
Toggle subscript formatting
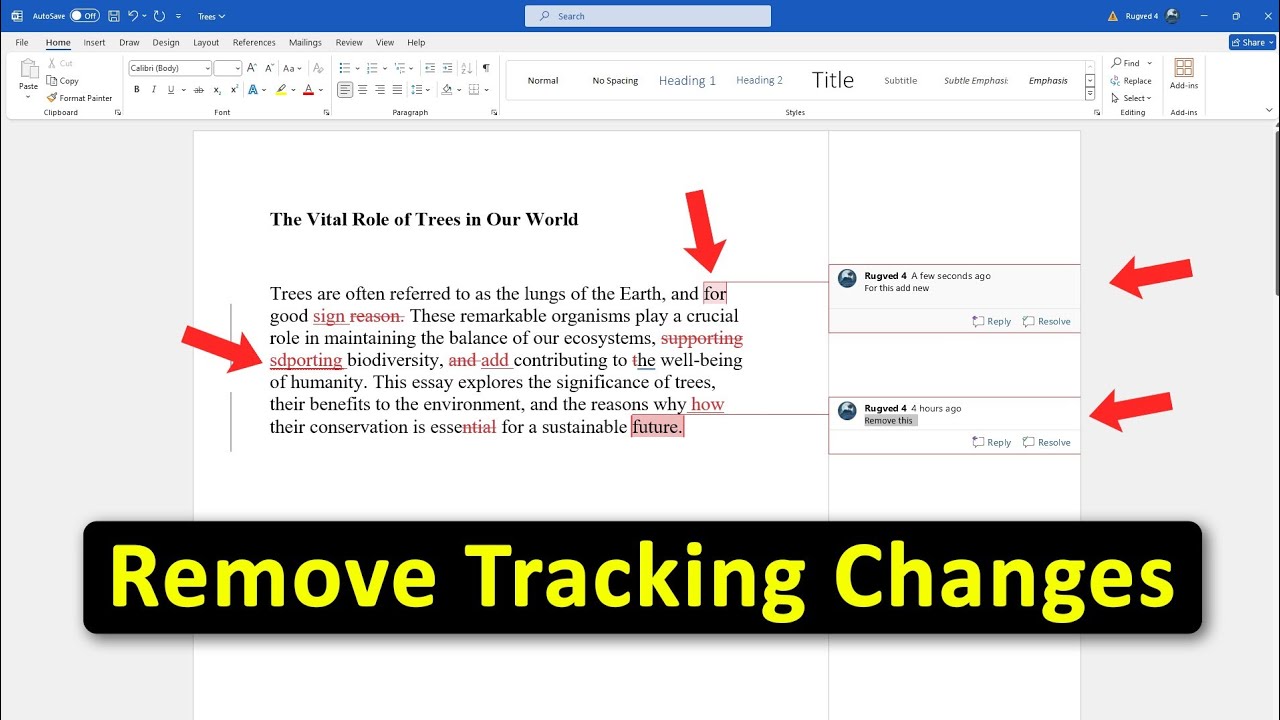pyautogui.click(x=217, y=90)
